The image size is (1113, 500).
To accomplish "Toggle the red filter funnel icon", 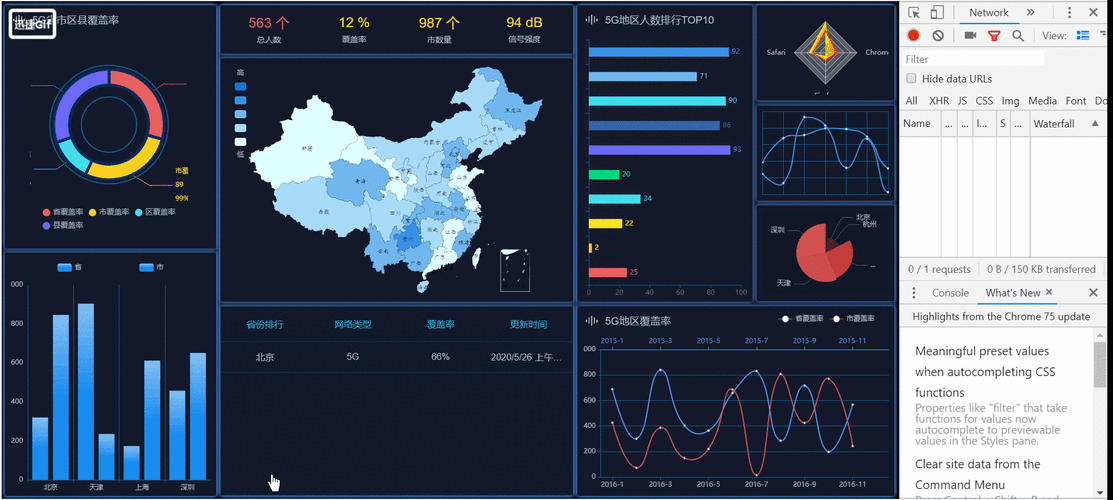I will [994, 36].
